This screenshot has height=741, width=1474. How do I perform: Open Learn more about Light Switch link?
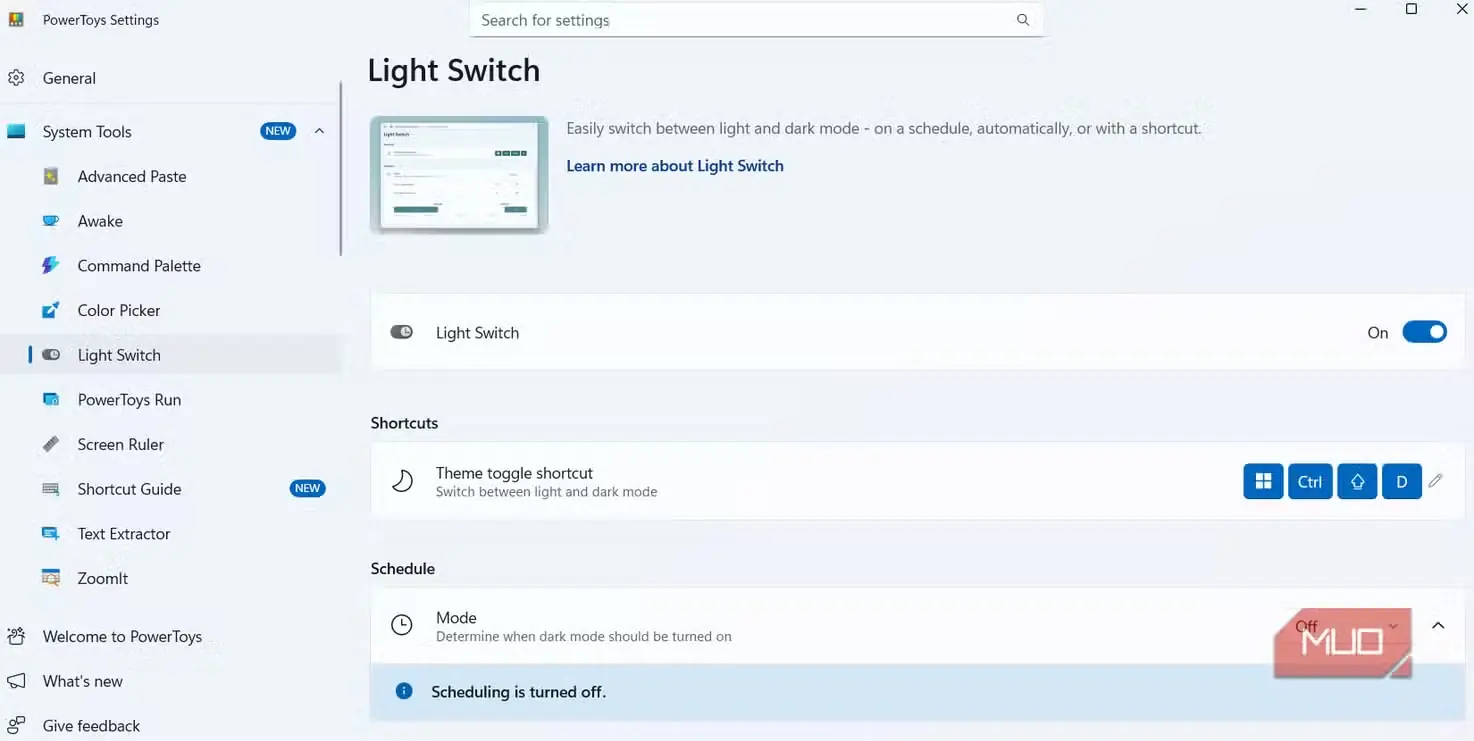675,166
